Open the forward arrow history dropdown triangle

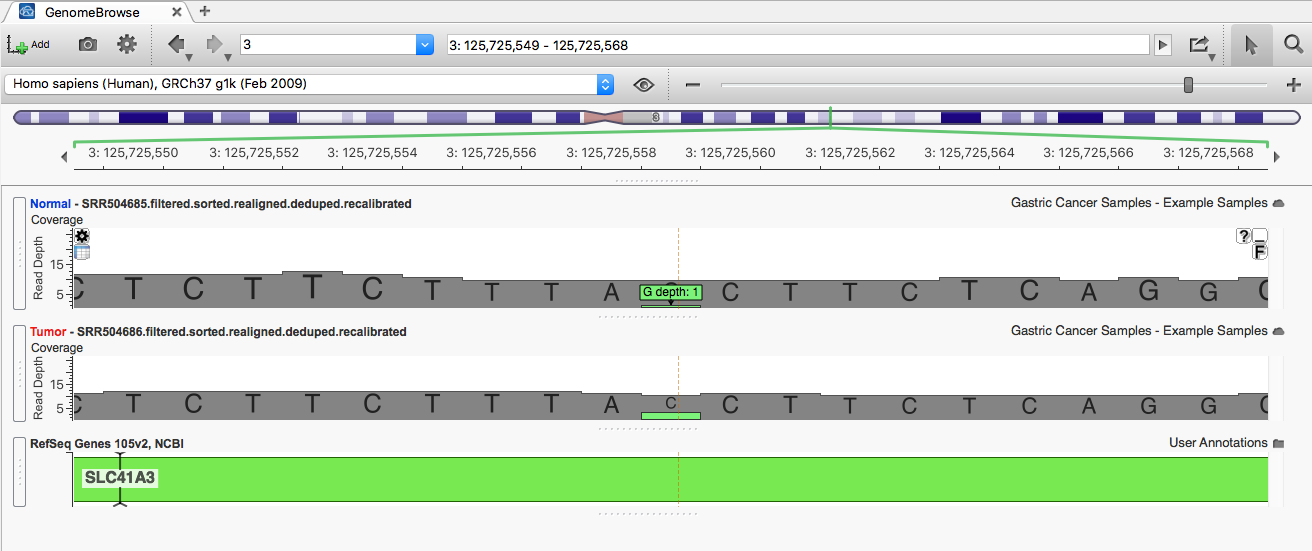point(227,57)
